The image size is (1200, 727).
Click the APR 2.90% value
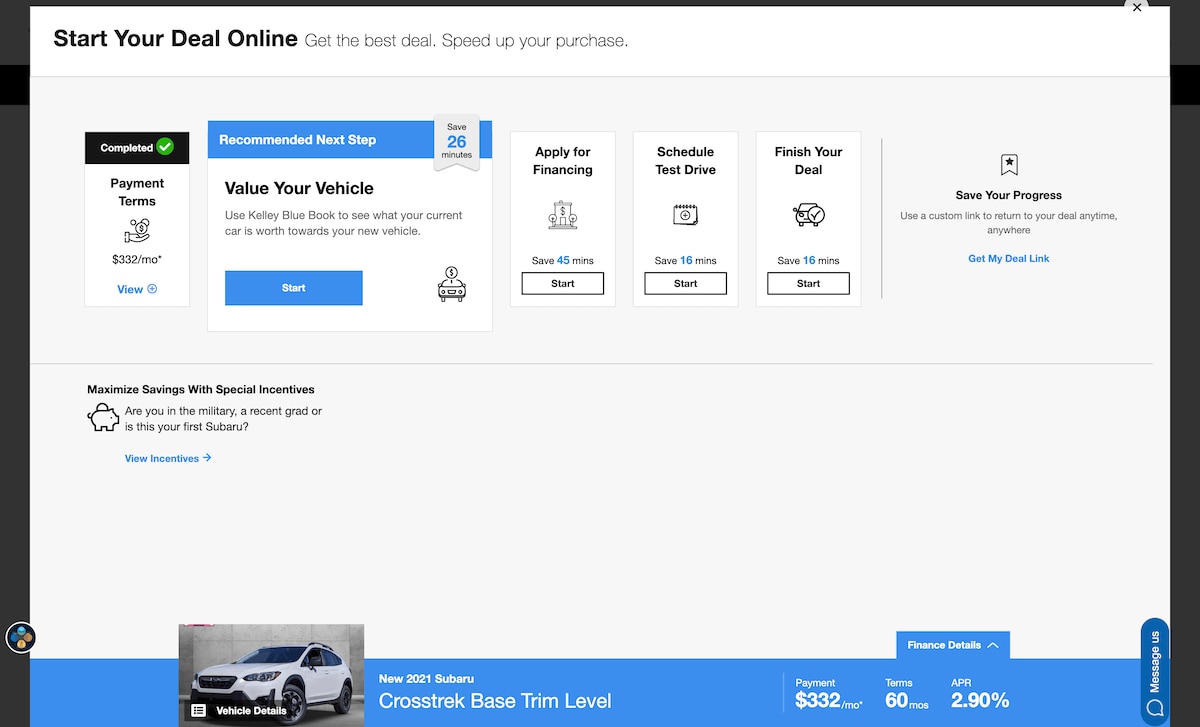tap(980, 700)
